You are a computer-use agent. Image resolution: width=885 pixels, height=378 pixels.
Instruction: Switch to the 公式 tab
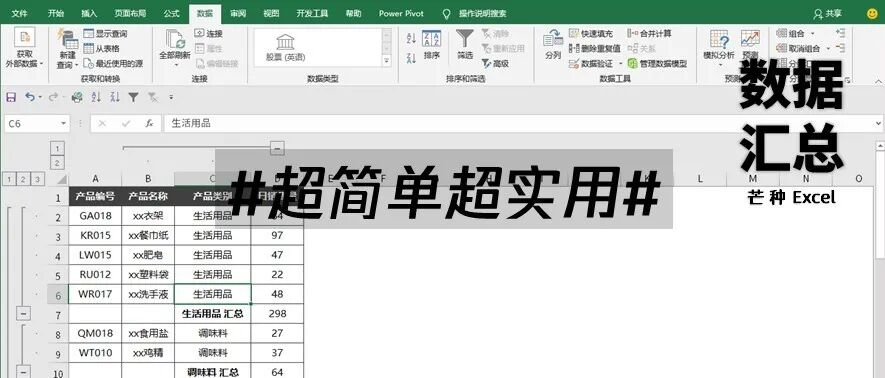[172, 13]
